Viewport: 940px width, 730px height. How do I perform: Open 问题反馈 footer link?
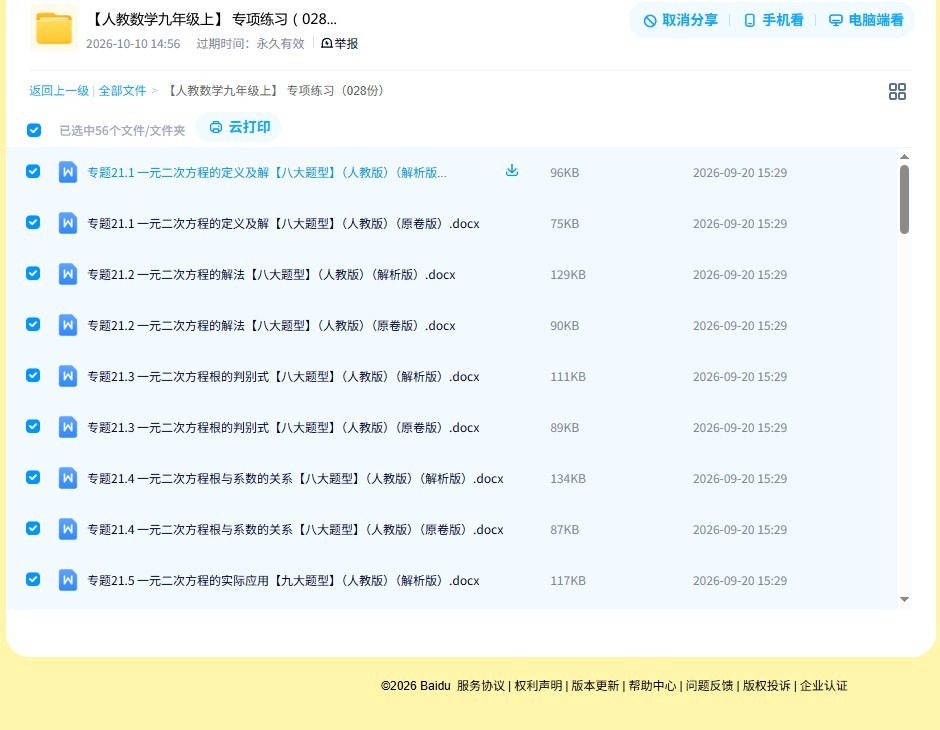pos(709,686)
